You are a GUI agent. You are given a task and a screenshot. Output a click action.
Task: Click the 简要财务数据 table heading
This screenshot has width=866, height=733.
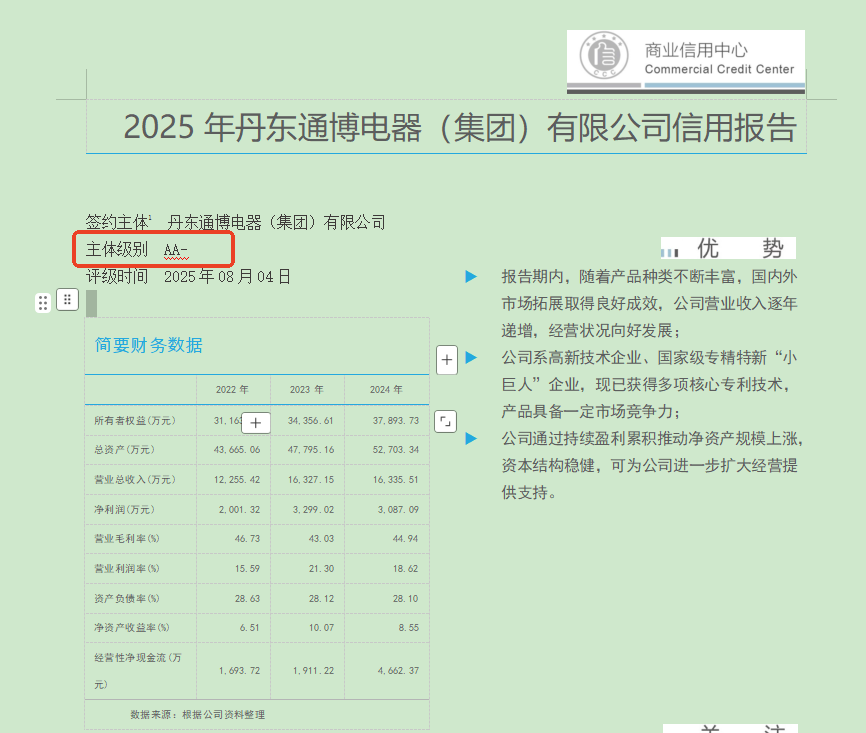[x=149, y=346]
